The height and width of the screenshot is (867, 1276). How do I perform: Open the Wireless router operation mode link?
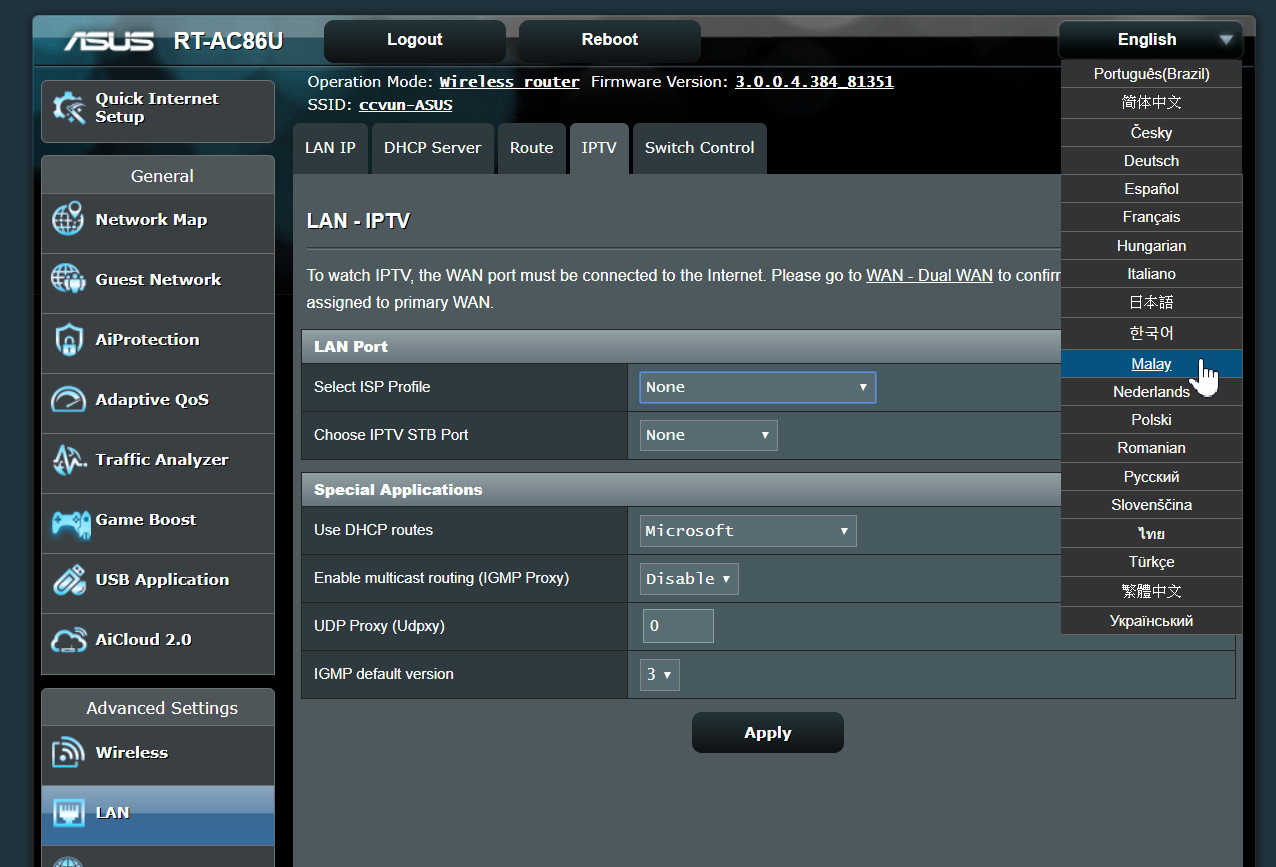coord(510,82)
